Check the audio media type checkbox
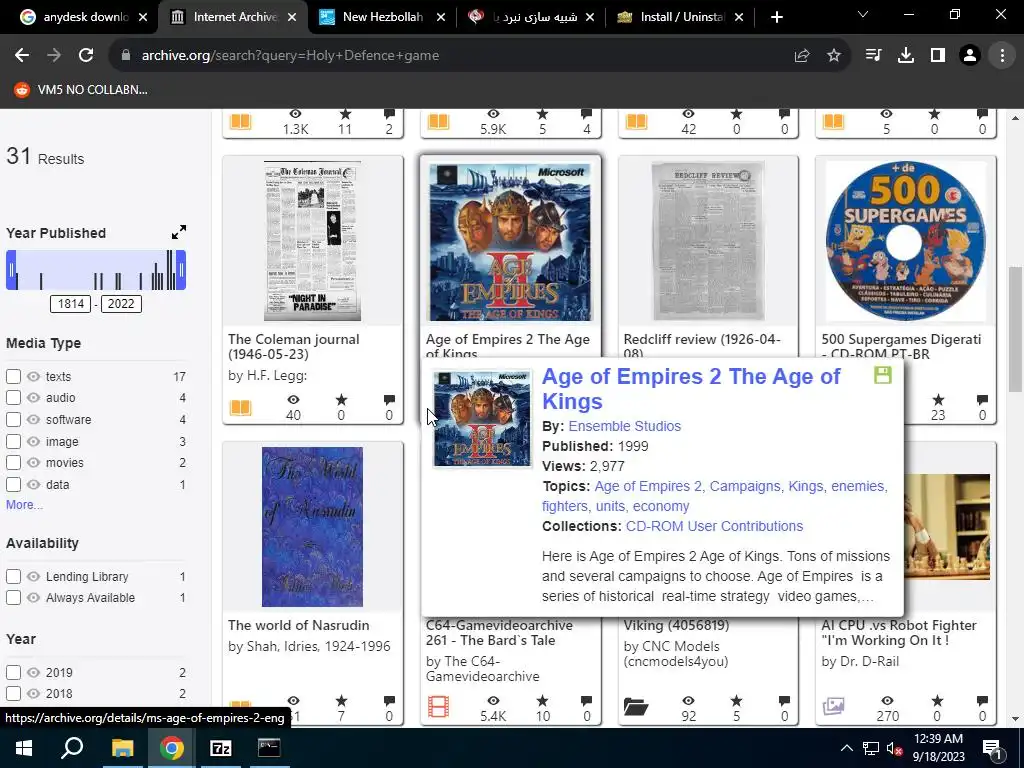The image size is (1024, 768). pos(13,397)
